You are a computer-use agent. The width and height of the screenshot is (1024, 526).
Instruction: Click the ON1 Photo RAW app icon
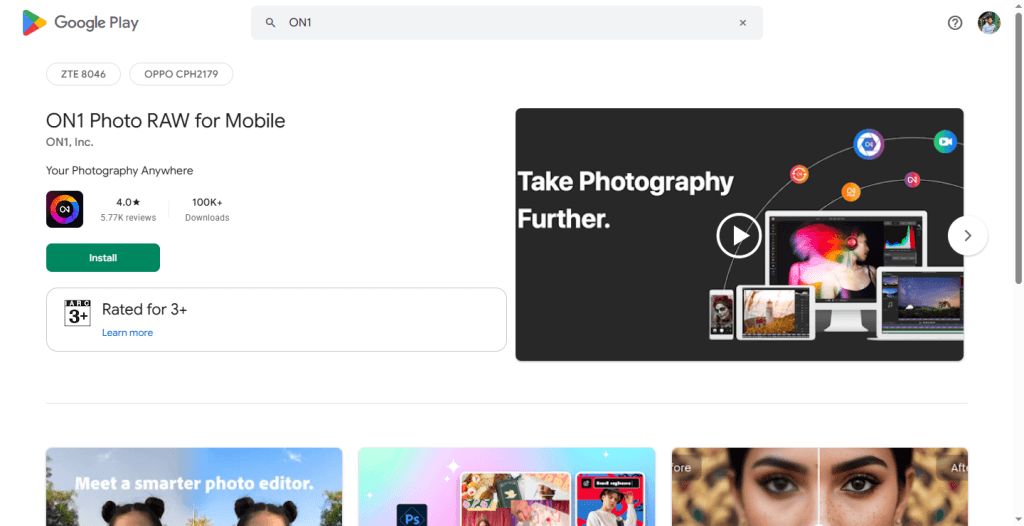click(65, 209)
